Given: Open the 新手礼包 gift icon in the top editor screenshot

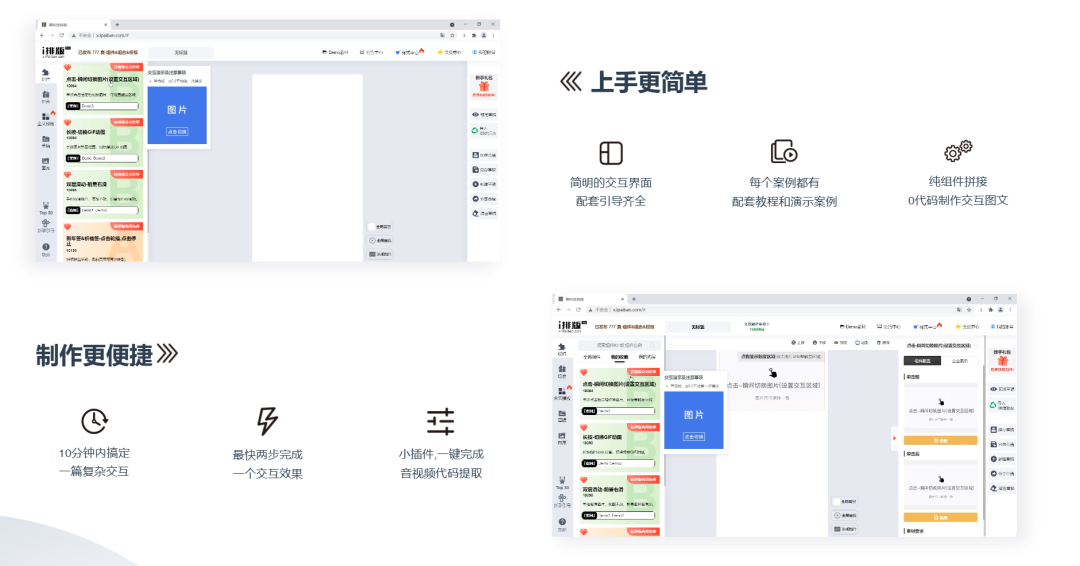Looking at the screenshot, I should tap(484, 88).
